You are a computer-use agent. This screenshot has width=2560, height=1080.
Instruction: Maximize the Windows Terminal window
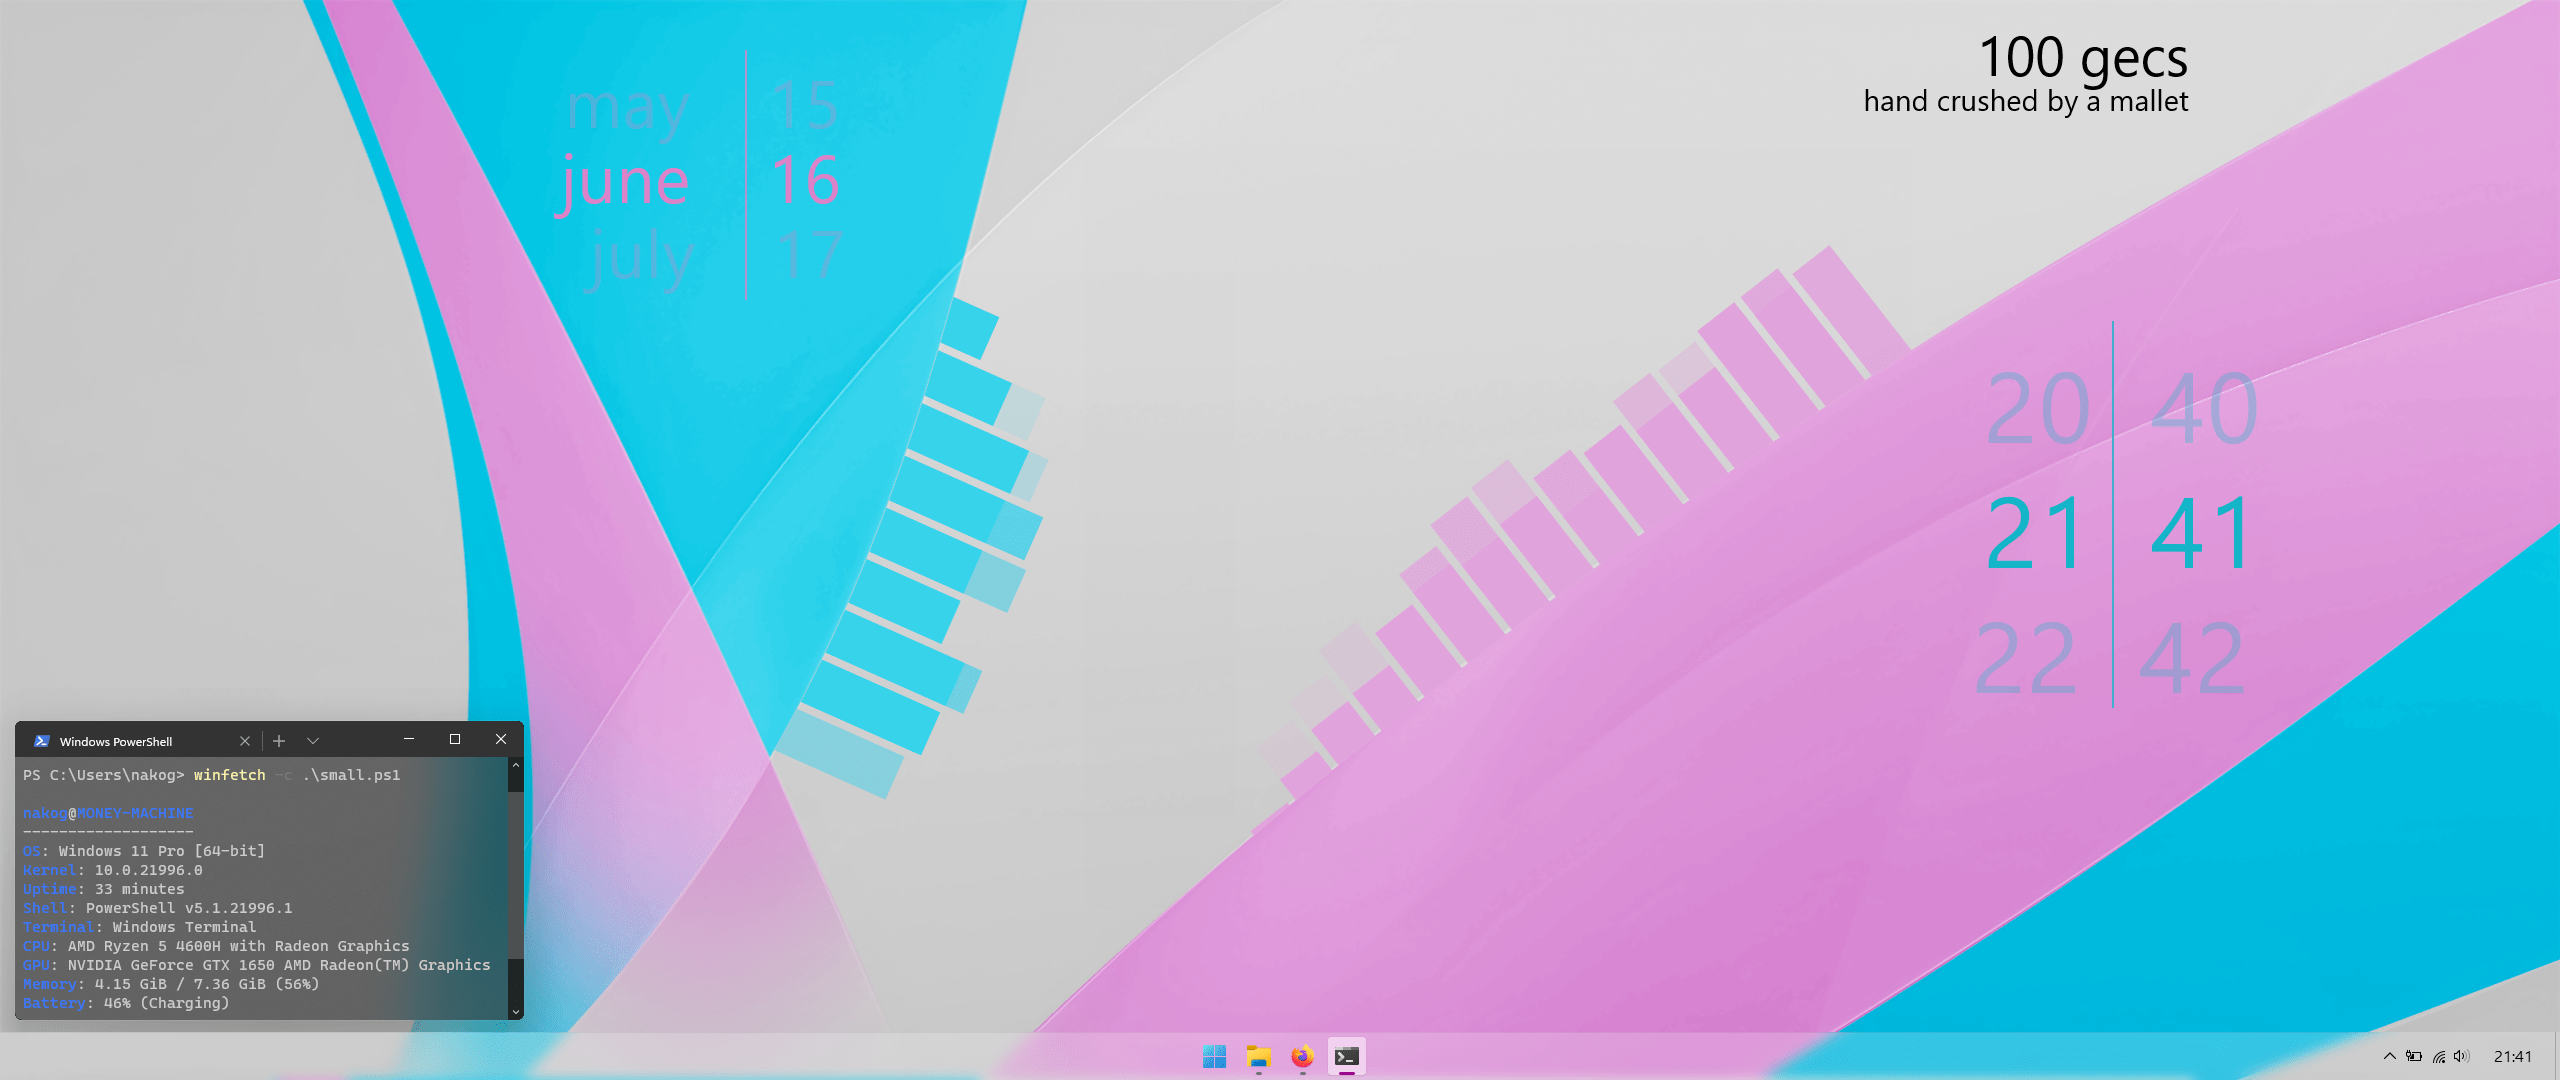click(x=455, y=739)
